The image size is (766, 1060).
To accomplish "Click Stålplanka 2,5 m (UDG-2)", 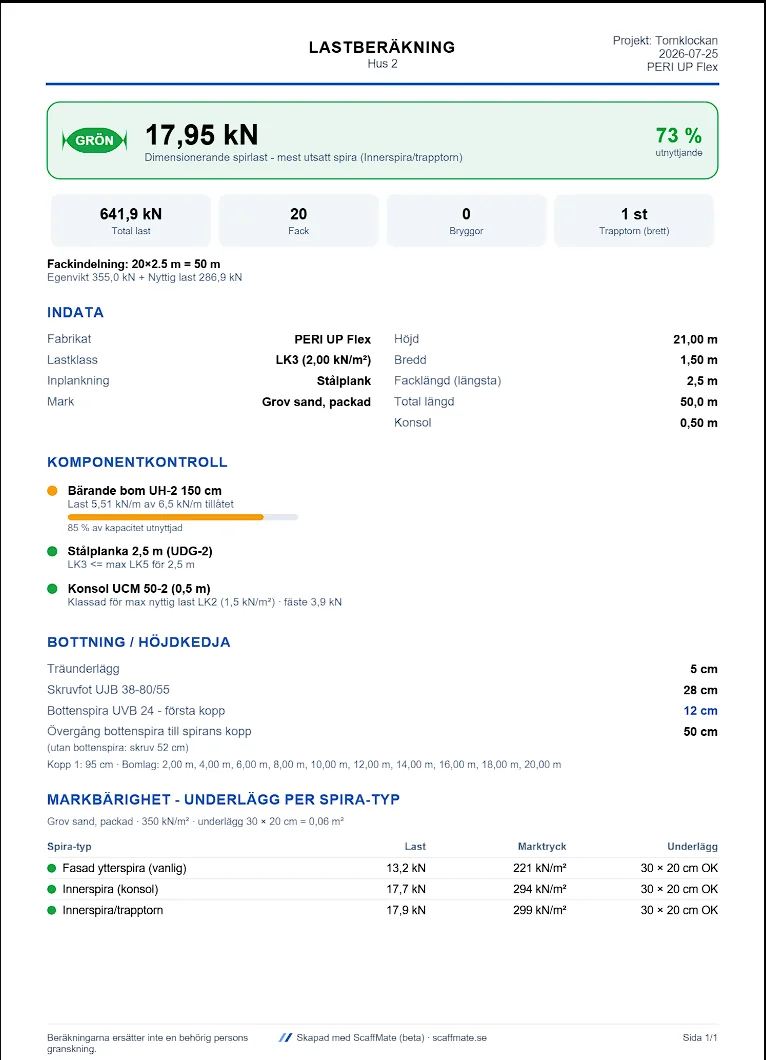I will click(140, 551).
